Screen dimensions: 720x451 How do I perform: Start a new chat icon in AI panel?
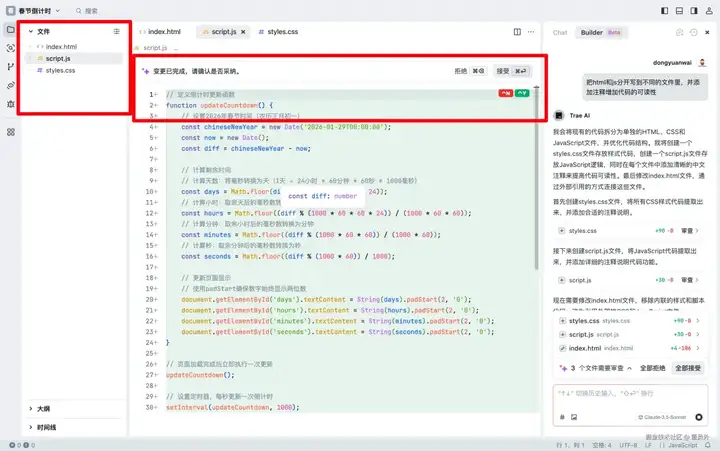point(680,32)
